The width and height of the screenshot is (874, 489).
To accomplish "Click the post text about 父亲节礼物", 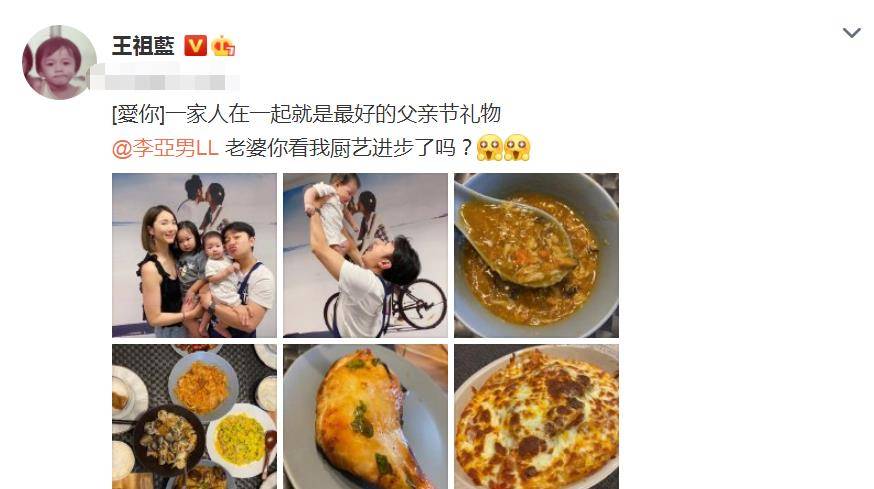I will 333,114.
